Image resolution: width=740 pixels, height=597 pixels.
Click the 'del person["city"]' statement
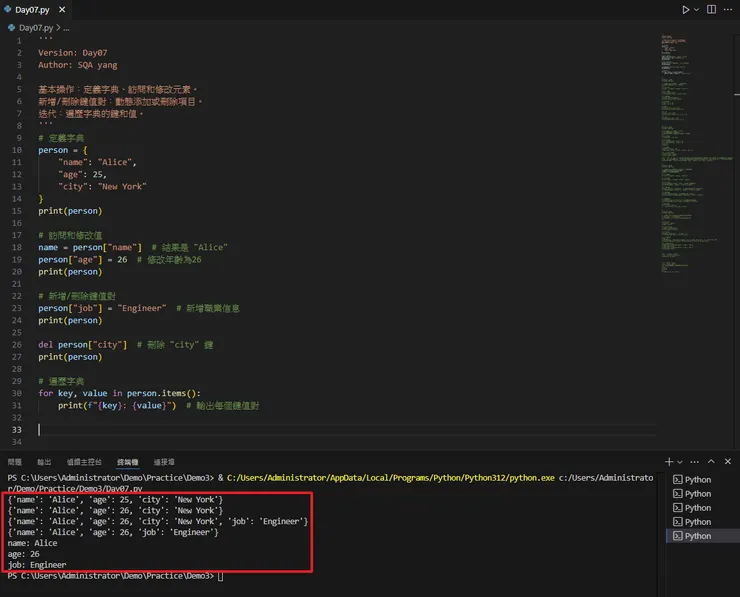pos(83,345)
